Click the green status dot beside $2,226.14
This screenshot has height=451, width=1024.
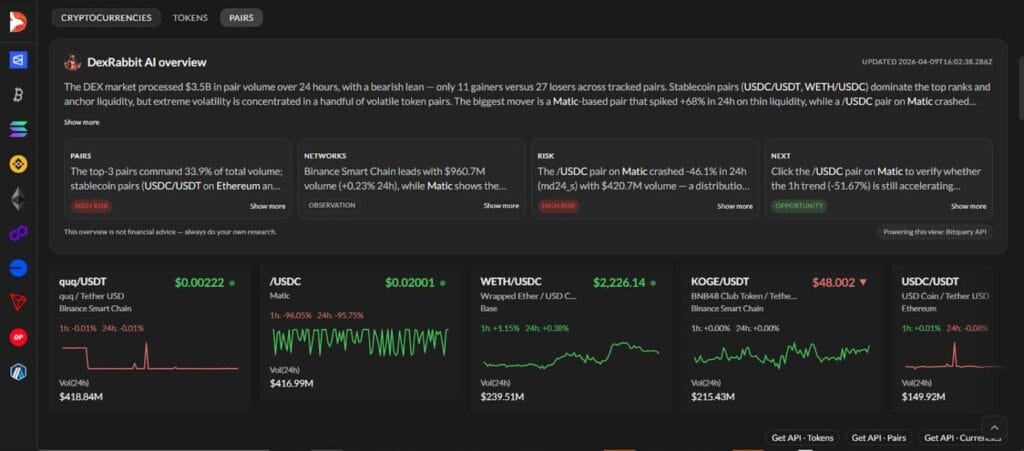pyautogui.click(x=653, y=283)
